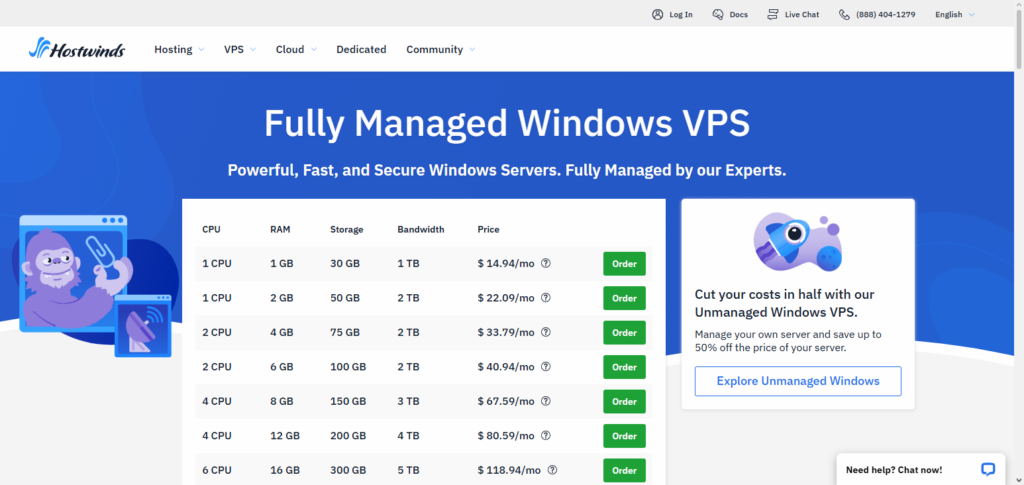Viewport: 1024px width, 485px height.
Task: Click the $ 14.94/mo price
Action: pyautogui.click(x=506, y=263)
